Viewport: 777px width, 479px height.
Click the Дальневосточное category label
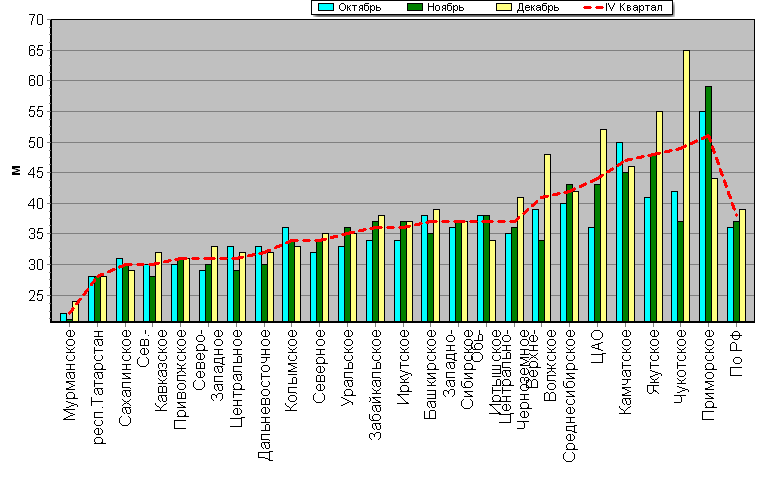pyautogui.click(x=265, y=395)
